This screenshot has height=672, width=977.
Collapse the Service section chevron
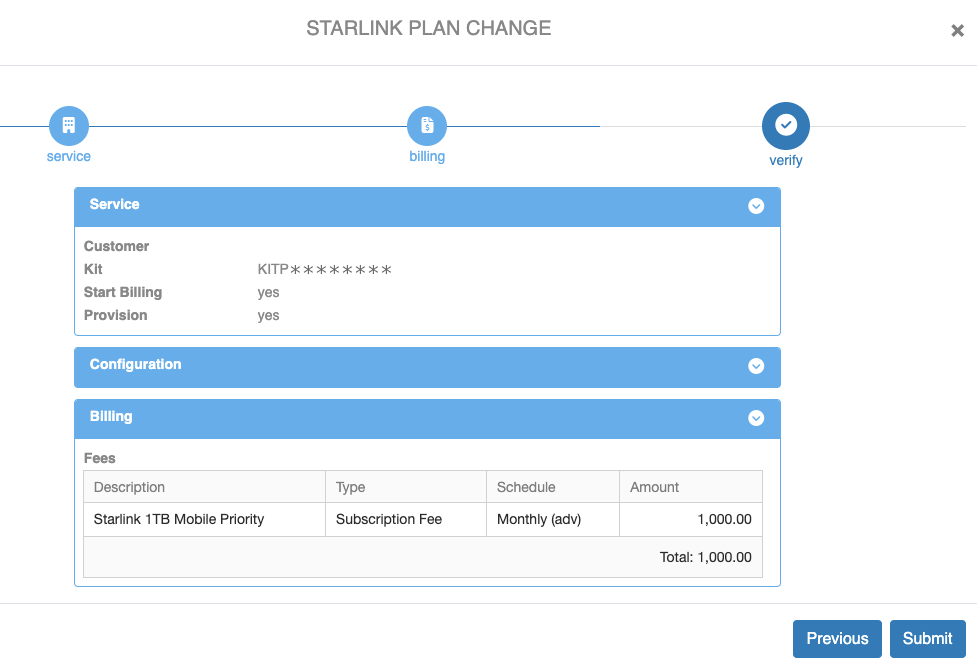[x=756, y=206]
